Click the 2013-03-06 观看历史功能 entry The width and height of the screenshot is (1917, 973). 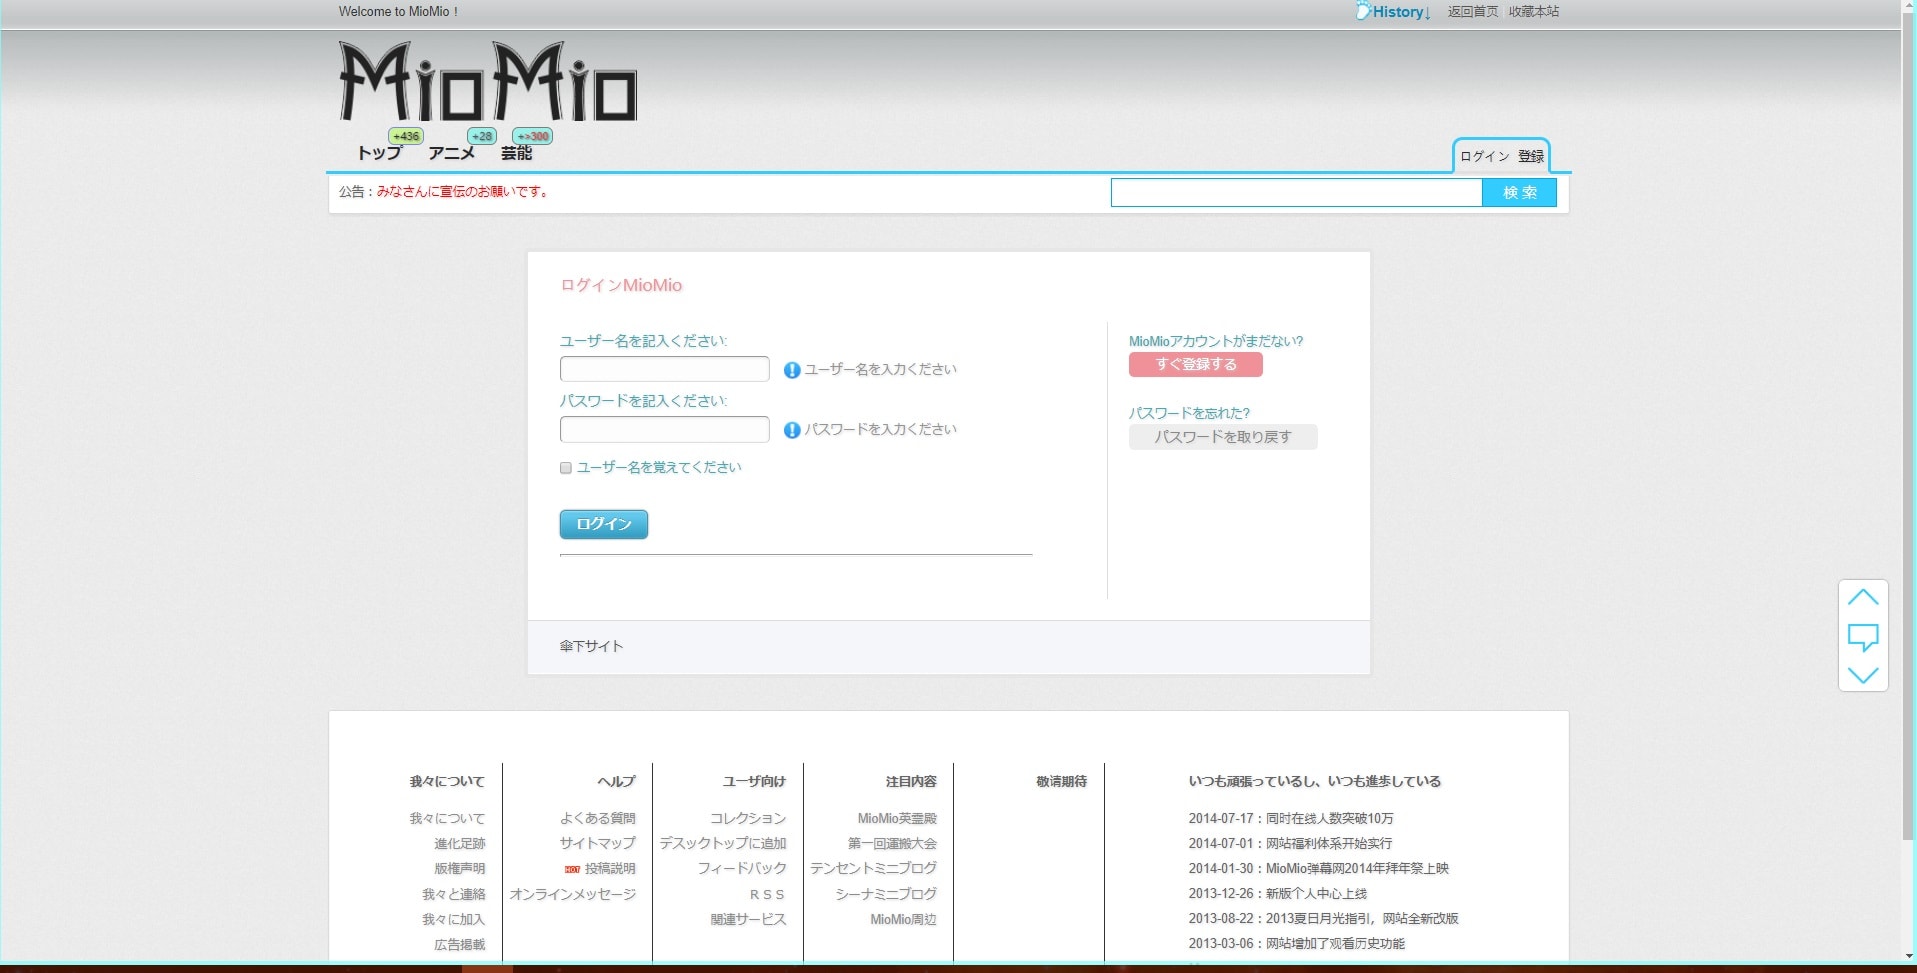pyautogui.click(x=1297, y=944)
